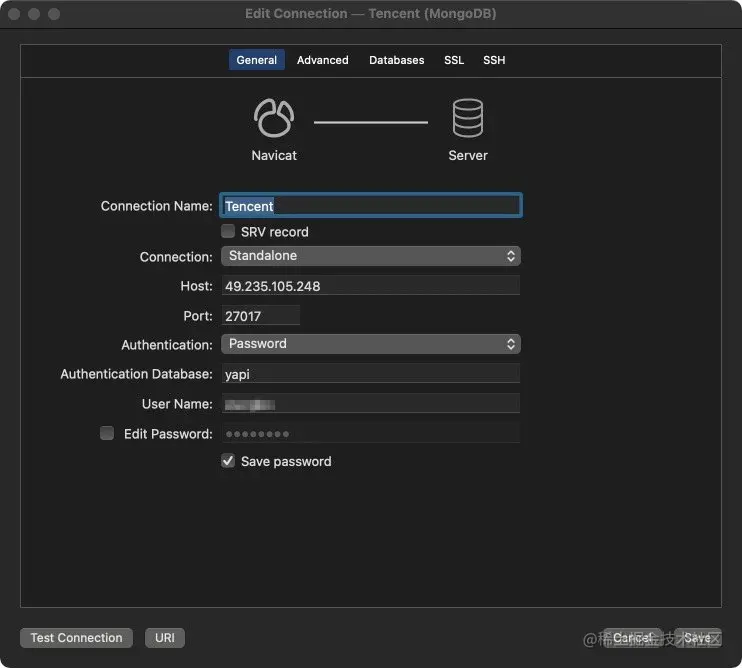Image resolution: width=742 pixels, height=668 pixels.
Task: Click the "Save password" label text
Action: pyautogui.click(x=286, y=461)
